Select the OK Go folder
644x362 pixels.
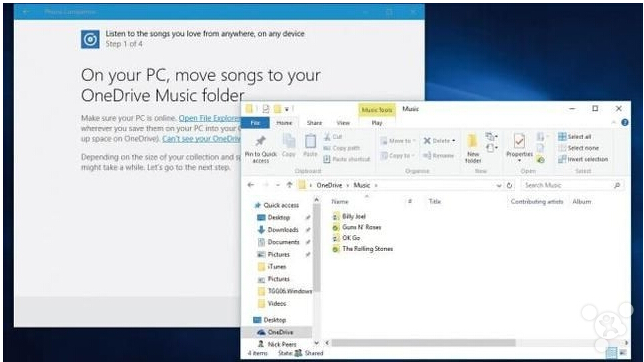coord(346,237)
